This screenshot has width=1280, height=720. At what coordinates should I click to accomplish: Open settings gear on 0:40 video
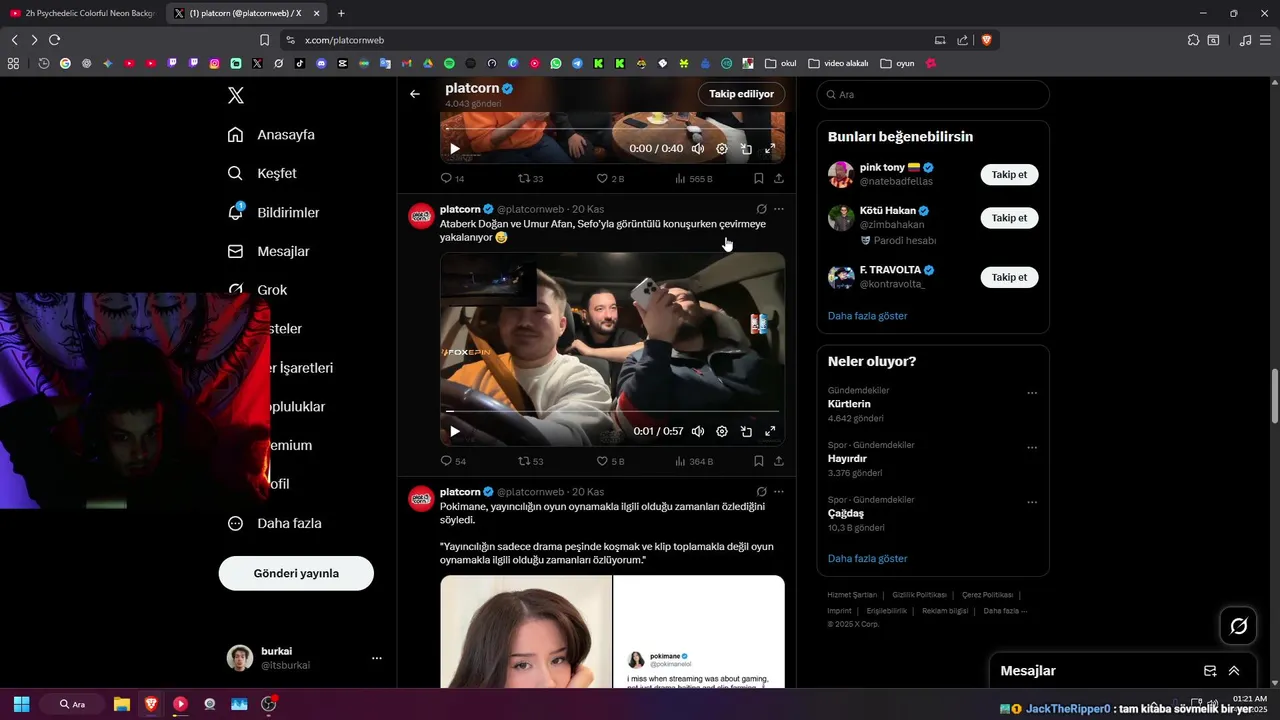[x=722, y=149]
